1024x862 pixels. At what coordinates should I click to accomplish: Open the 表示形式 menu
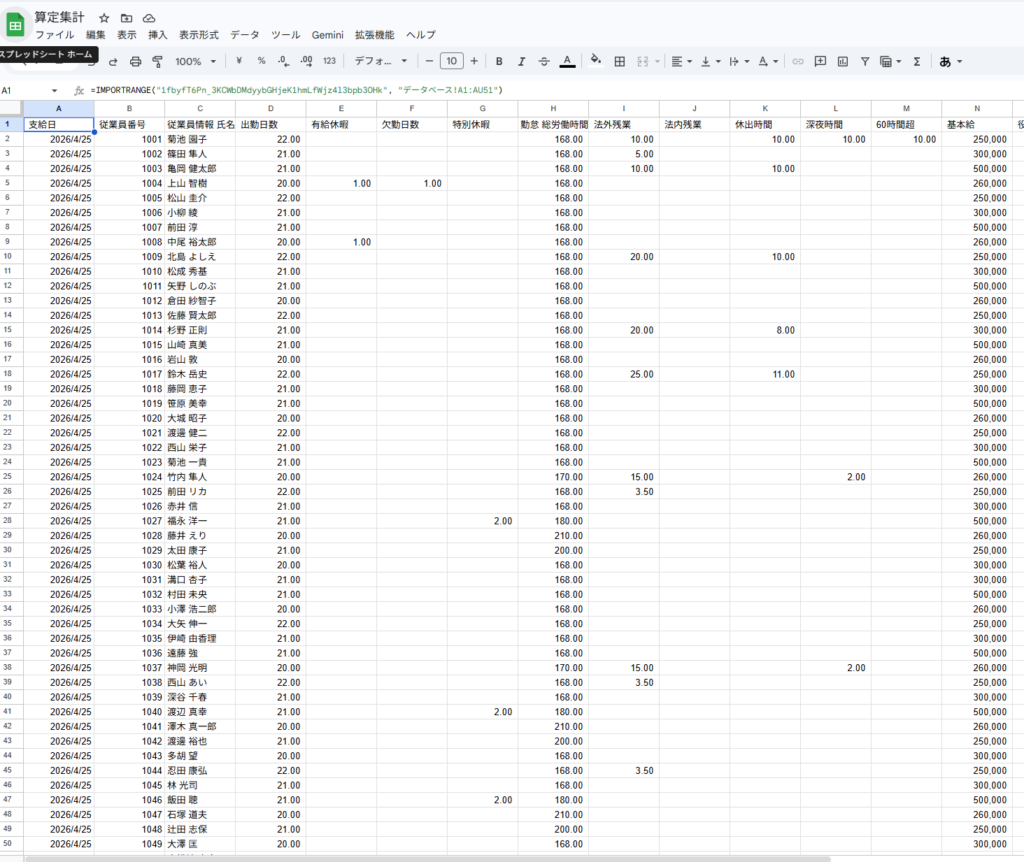[x=198, y=34]
